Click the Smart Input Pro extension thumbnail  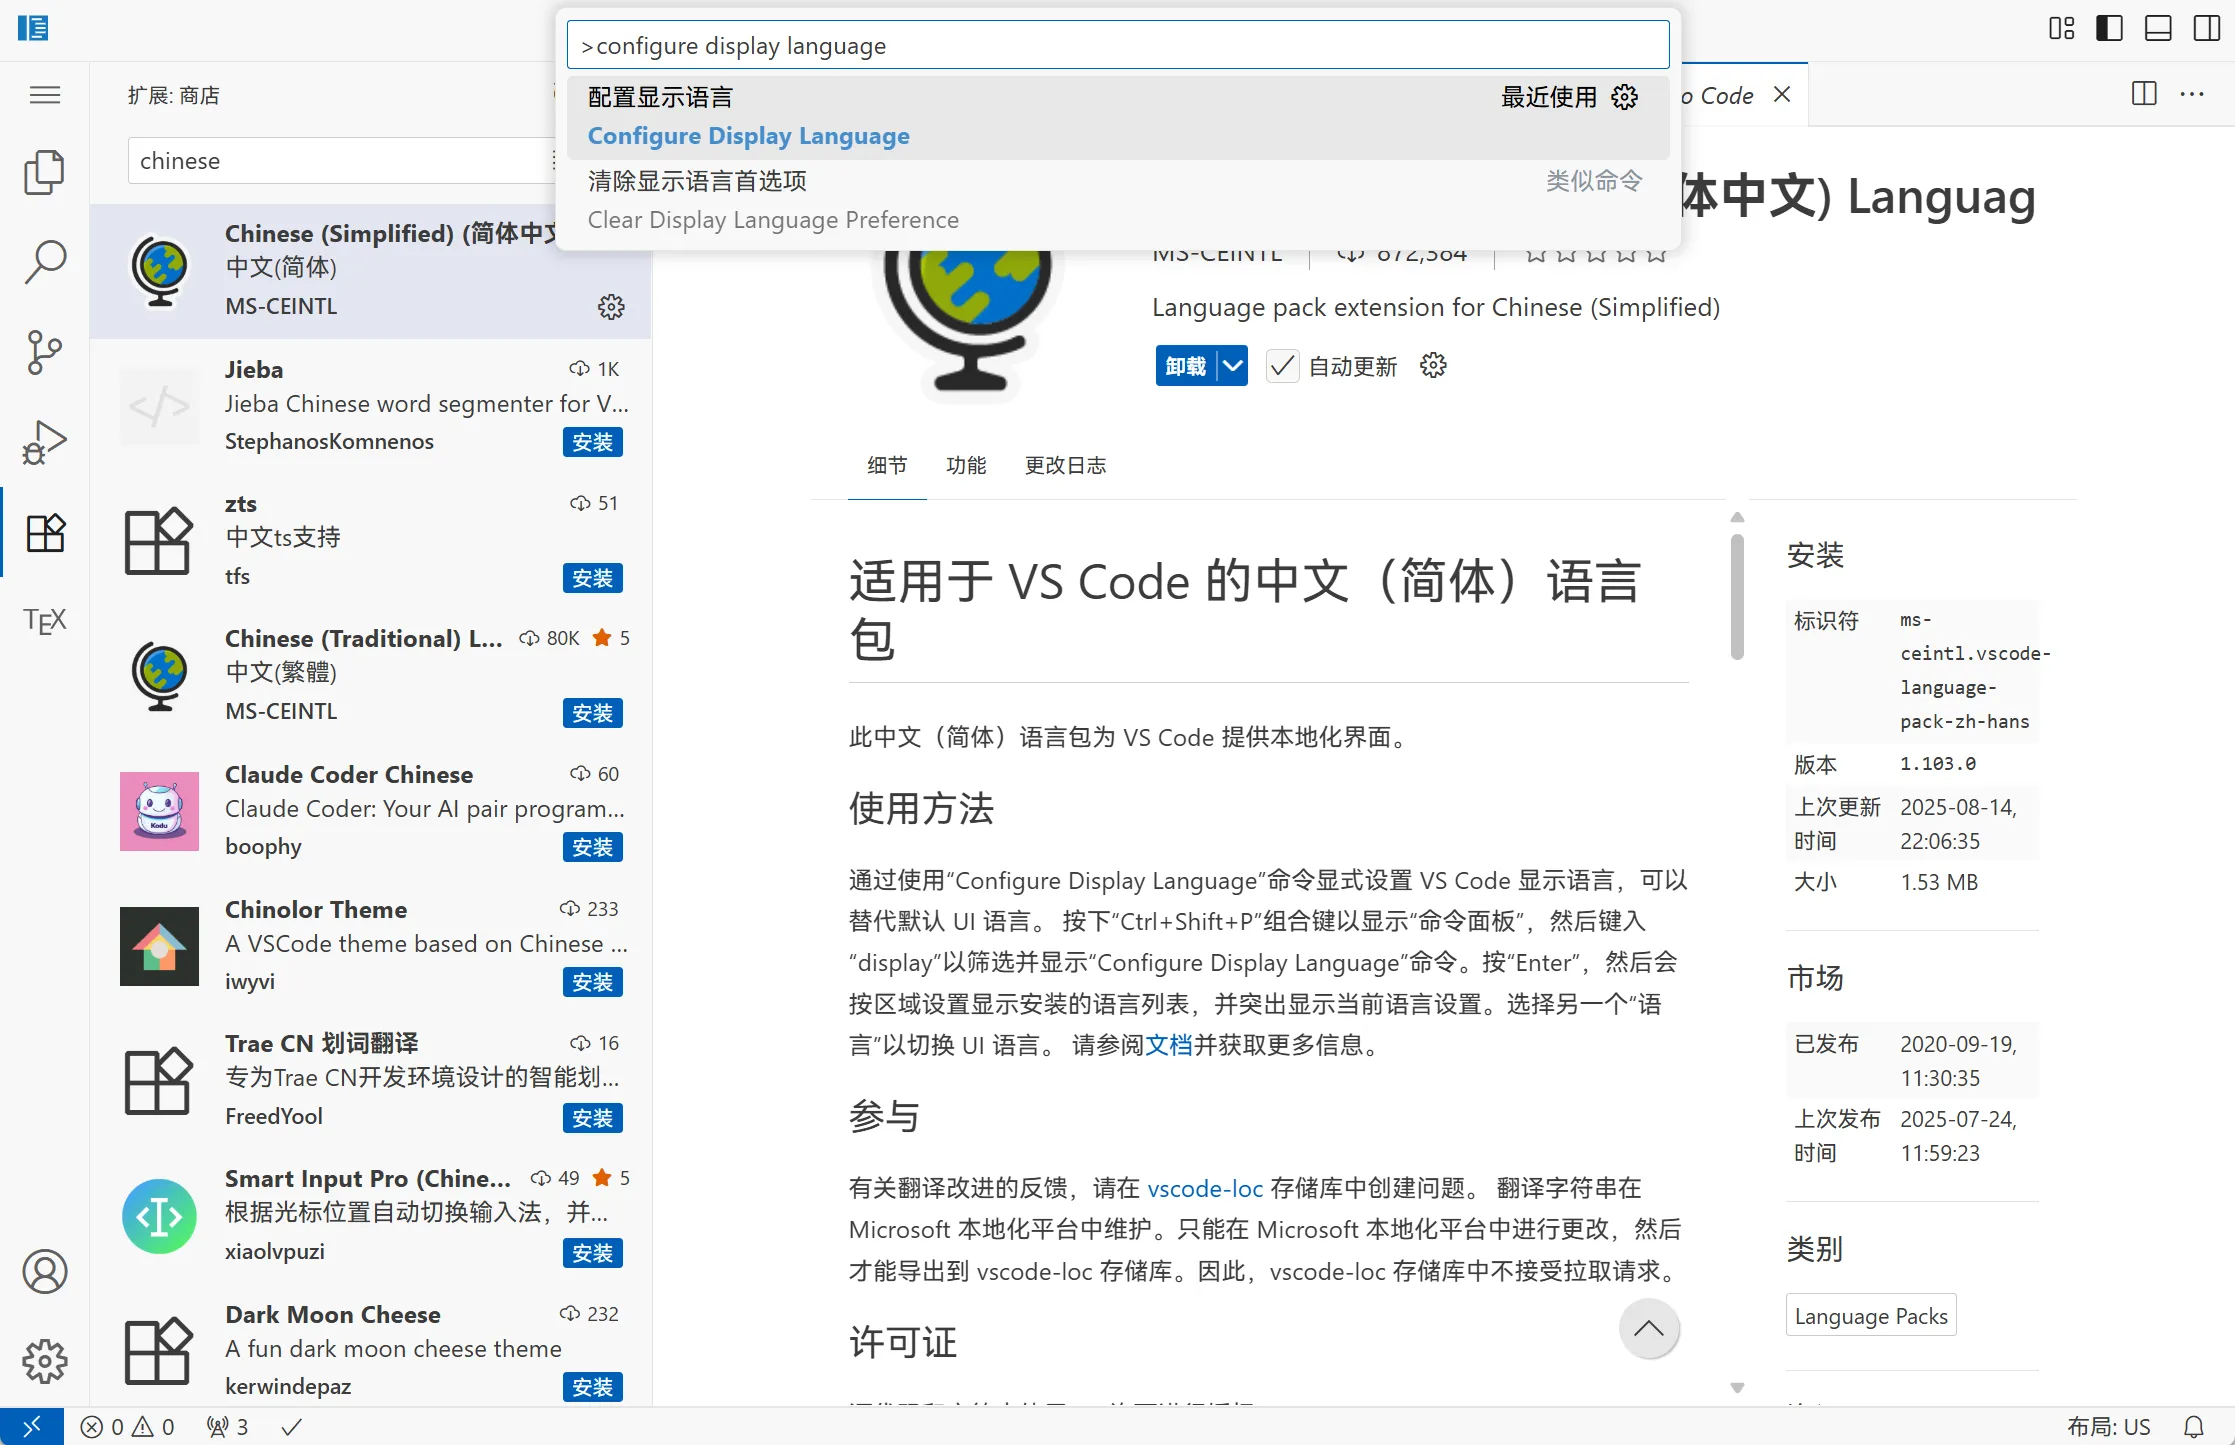click(159, 1216)
